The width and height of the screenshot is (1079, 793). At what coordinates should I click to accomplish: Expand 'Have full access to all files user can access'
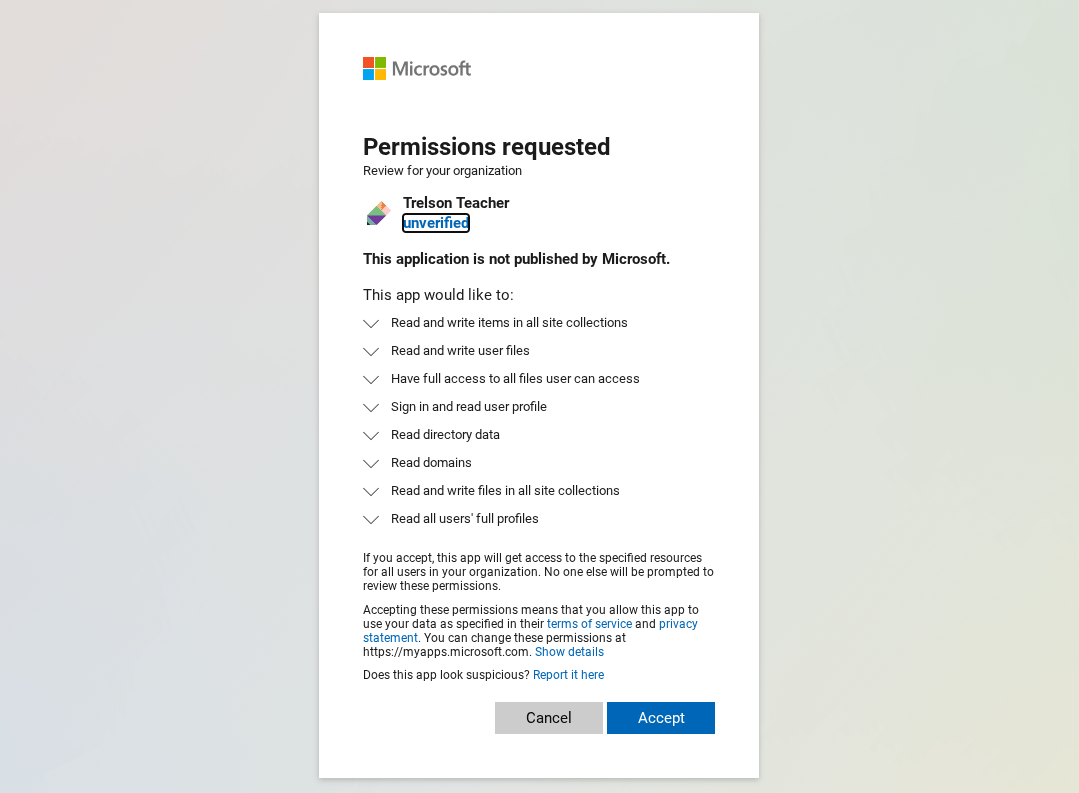[371, 379]
